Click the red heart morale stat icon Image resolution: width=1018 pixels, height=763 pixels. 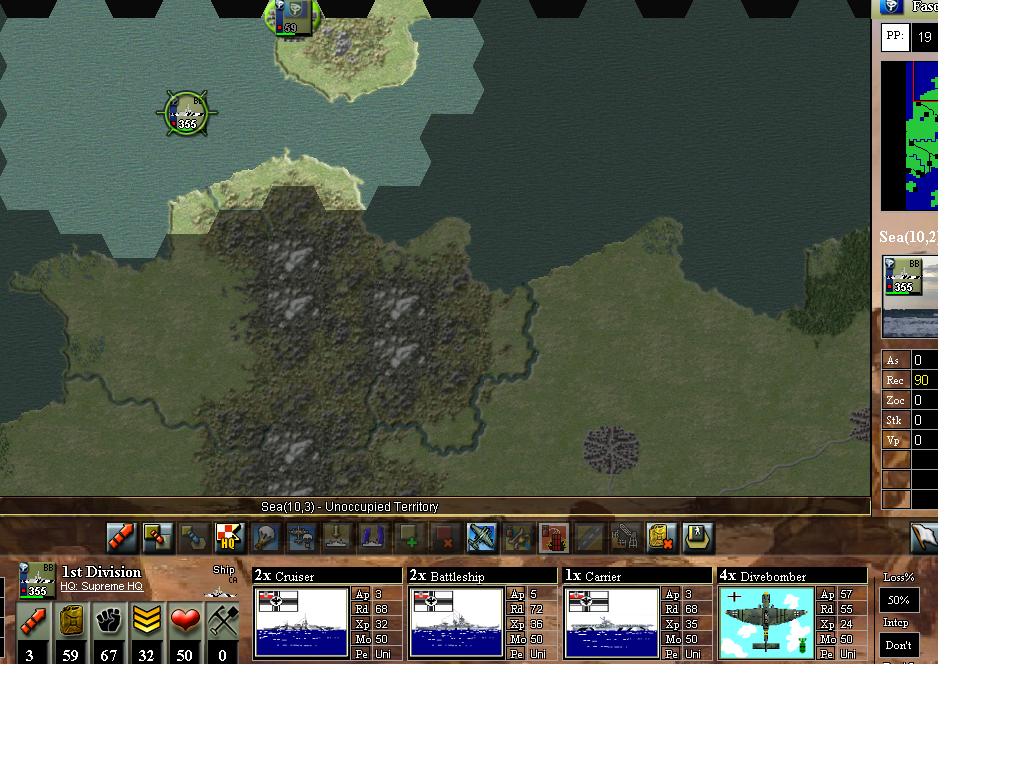point(184,621)
